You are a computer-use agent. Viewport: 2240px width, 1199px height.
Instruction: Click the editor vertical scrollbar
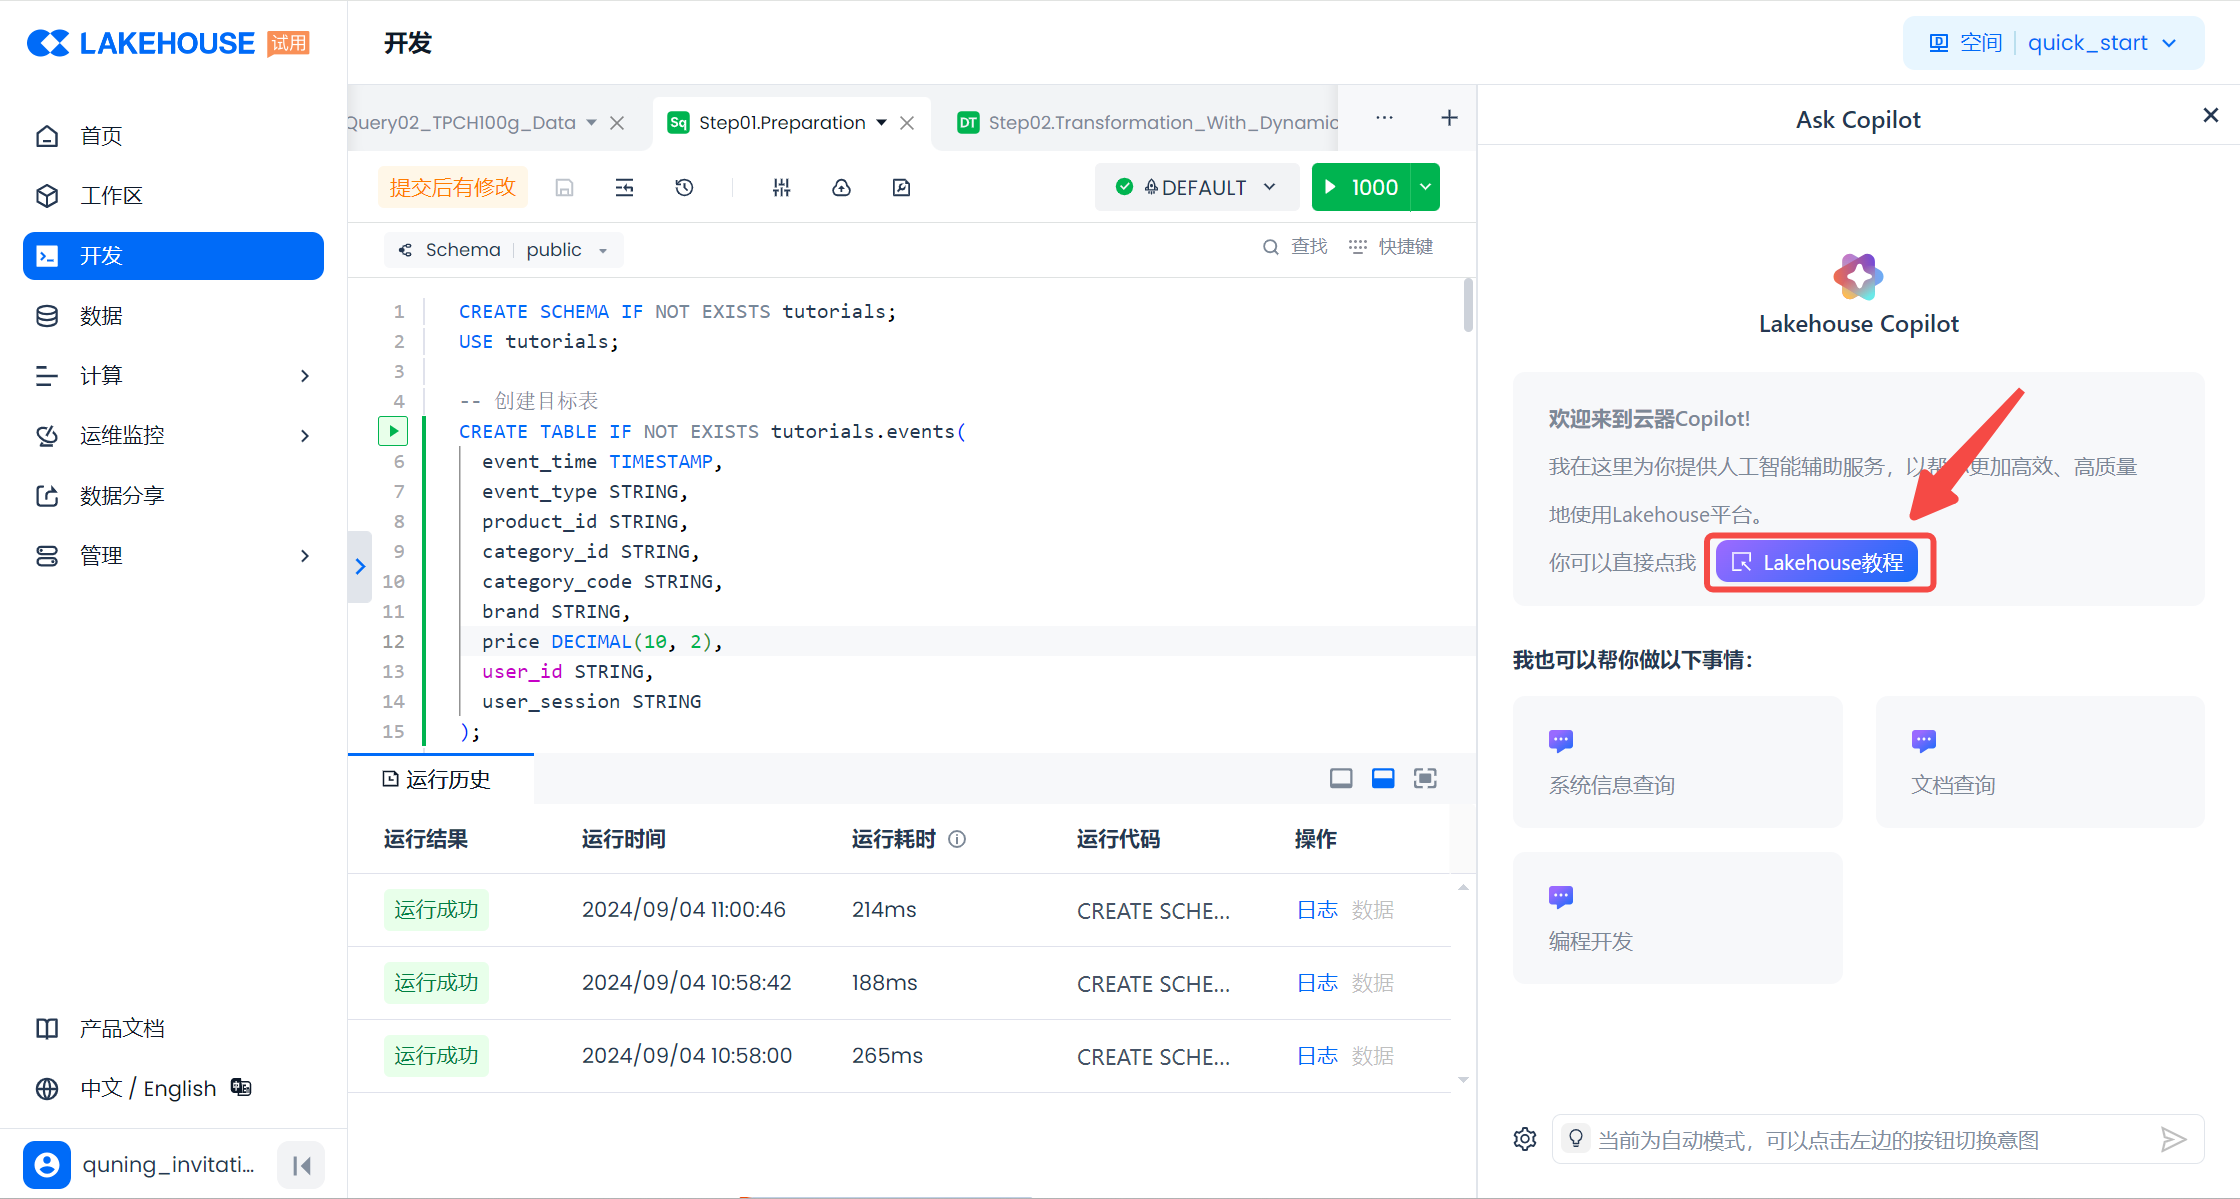point(1468,305)
